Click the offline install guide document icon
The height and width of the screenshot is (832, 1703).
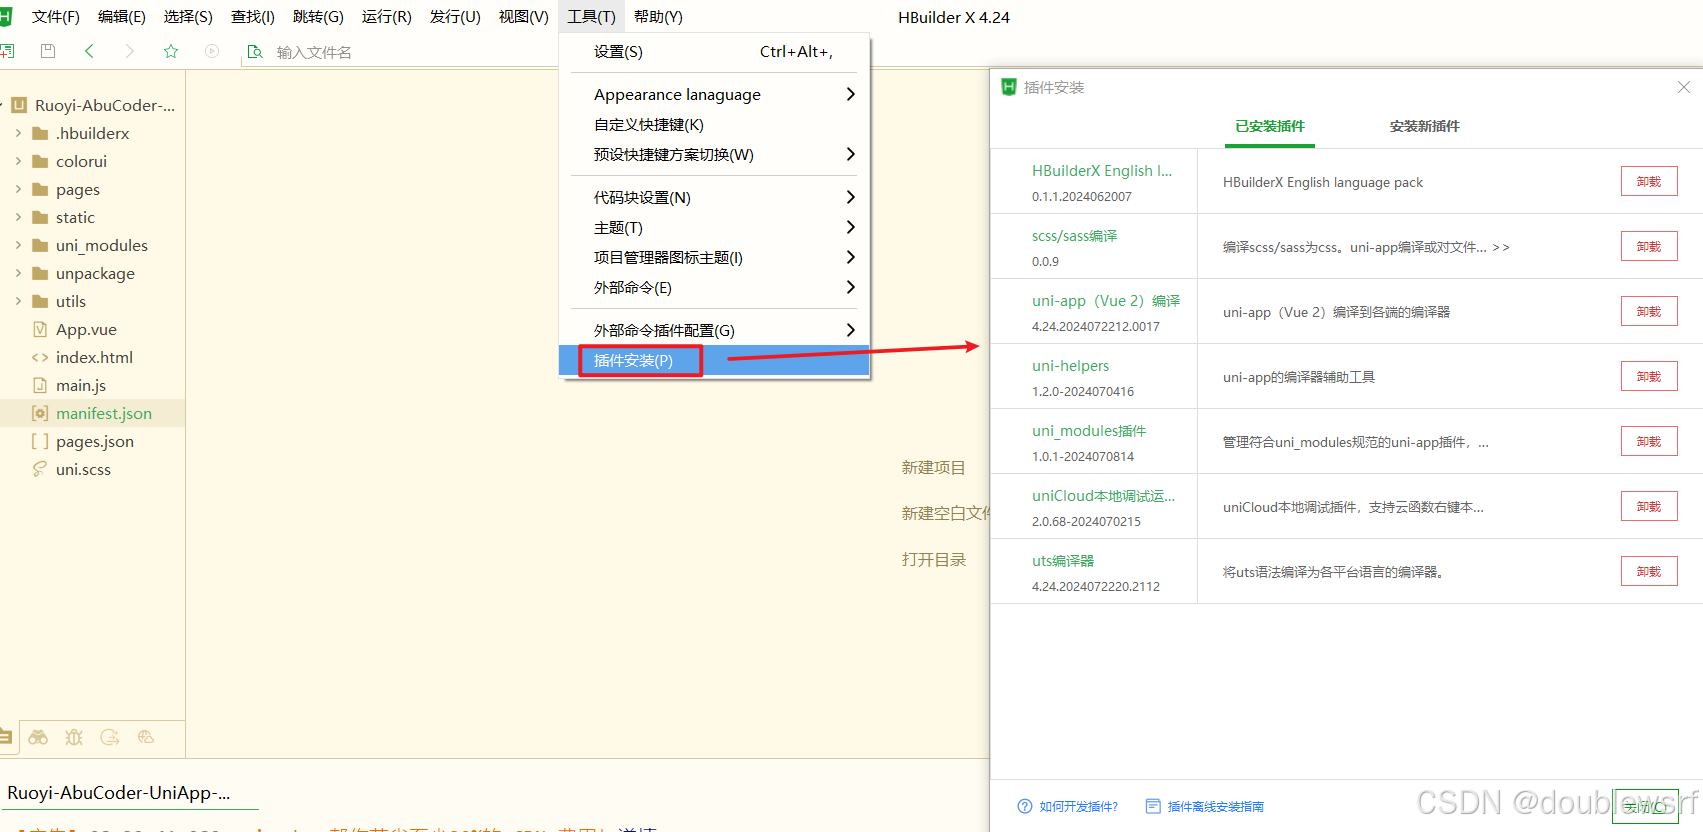pyautogui.click(x=1153, y=806)
